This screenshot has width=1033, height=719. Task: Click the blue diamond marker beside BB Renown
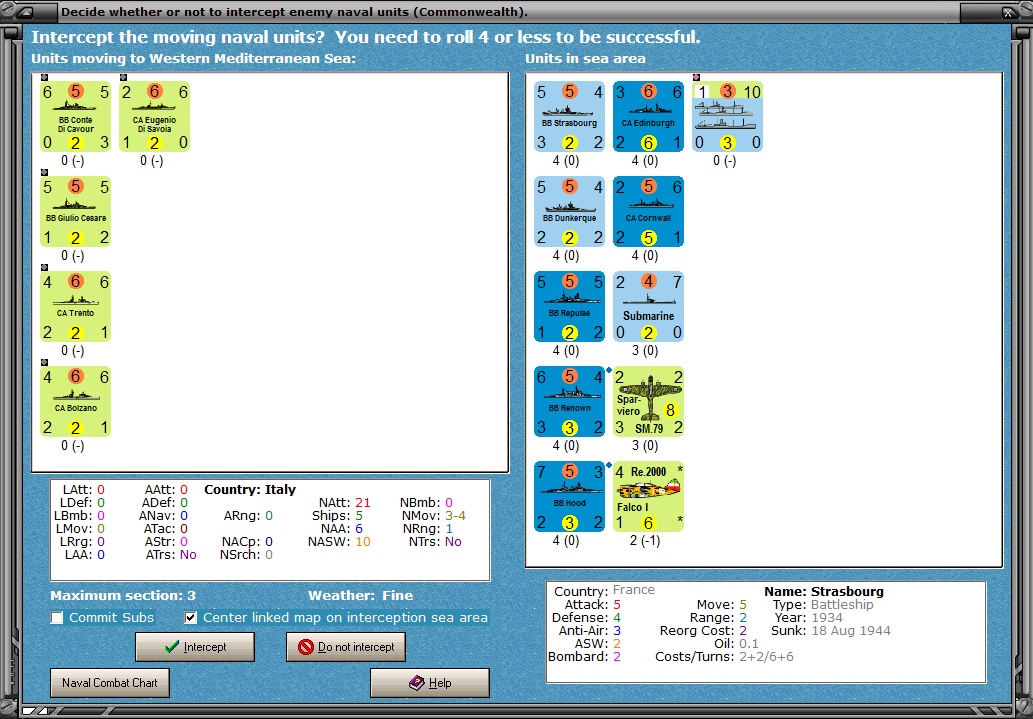(609, 370)
